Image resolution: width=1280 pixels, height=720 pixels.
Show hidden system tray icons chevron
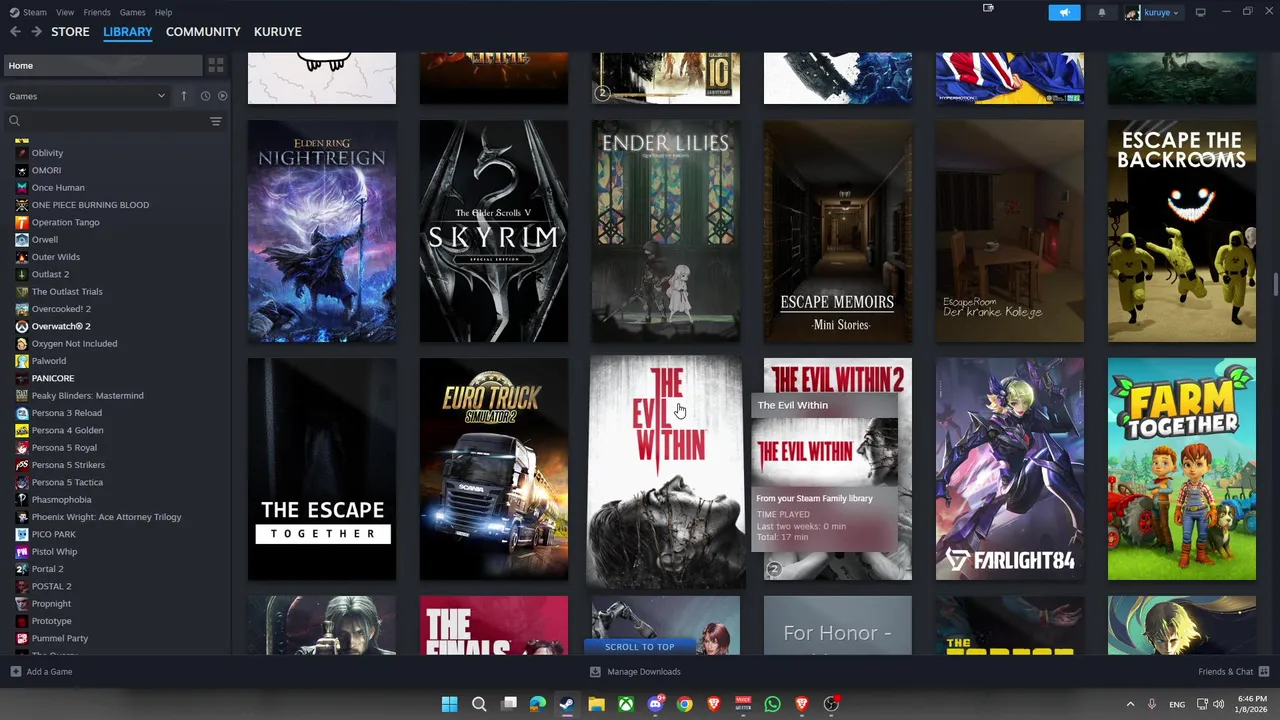(x=1130, y=704)
